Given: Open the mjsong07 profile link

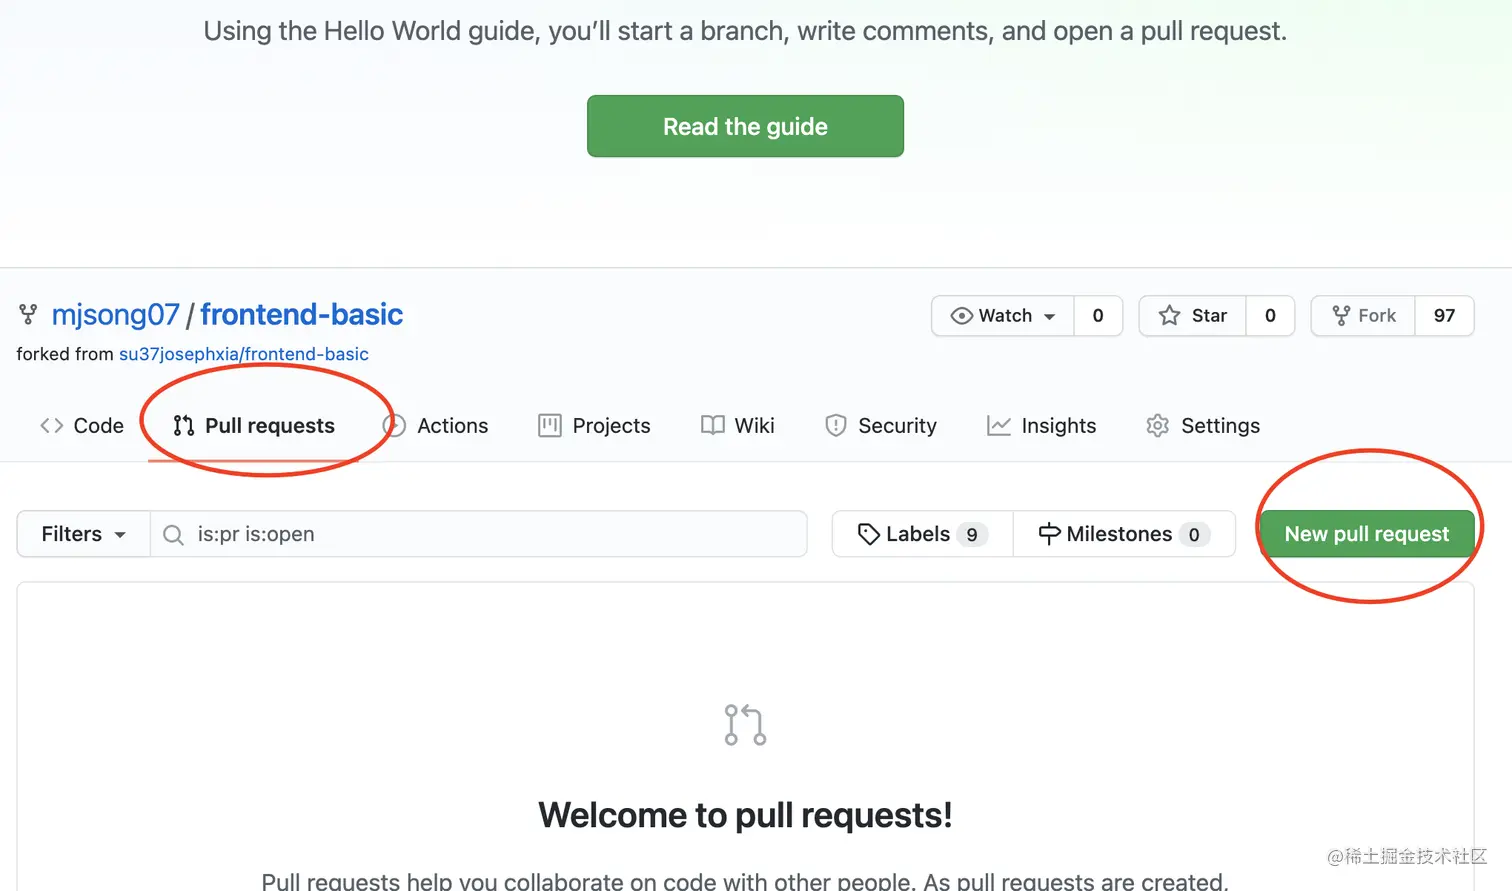Looking at the screenshot, I should click(115, 315).
